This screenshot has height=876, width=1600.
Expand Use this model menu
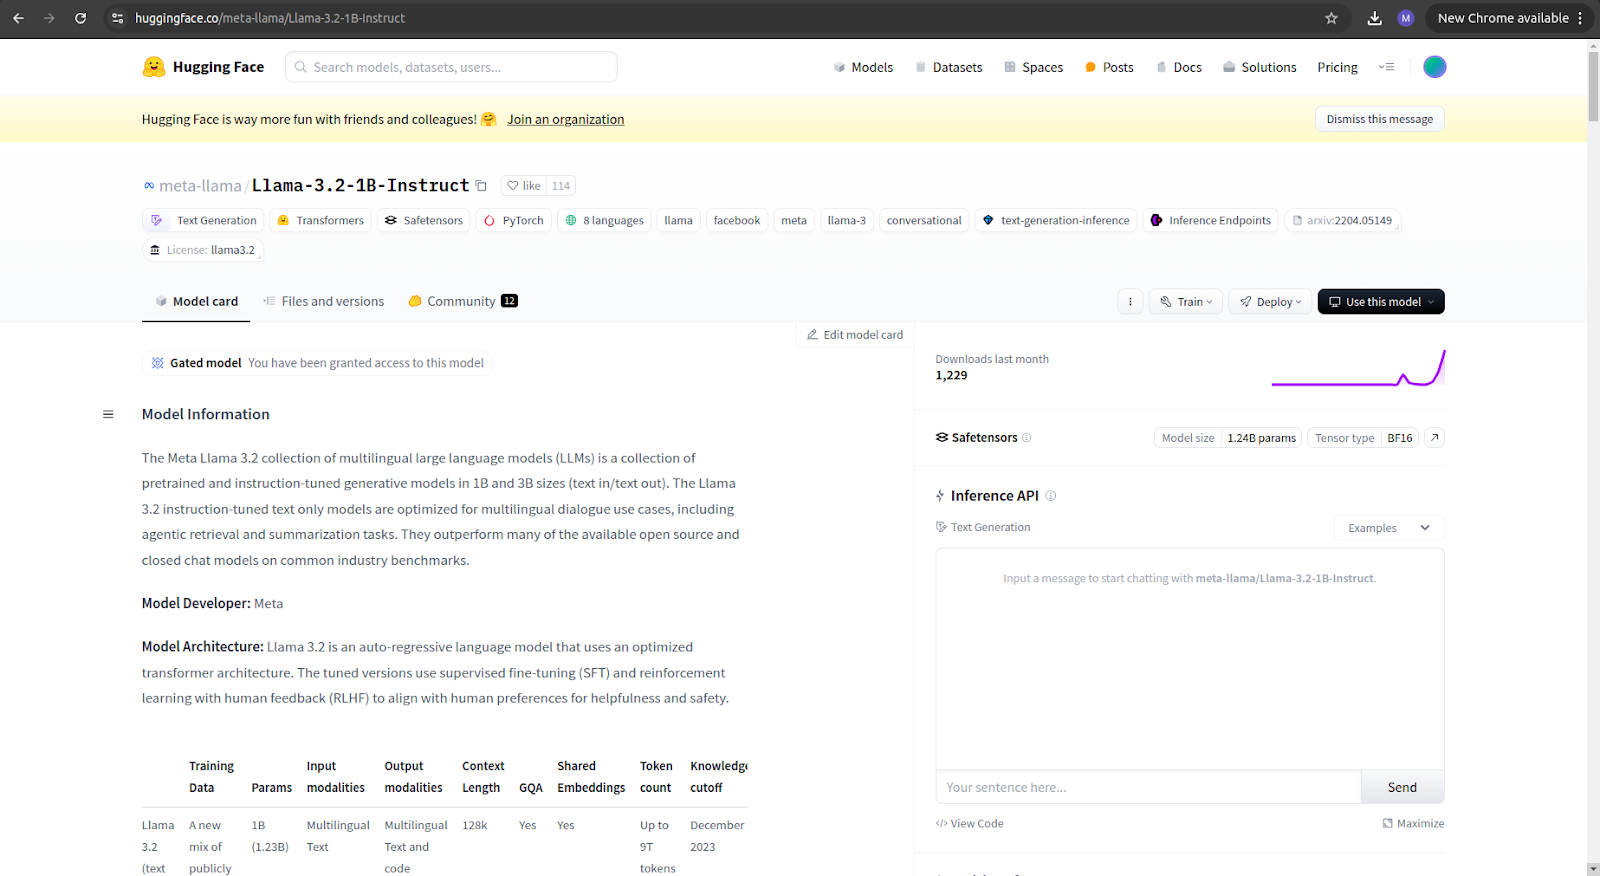tap(1381, 302)
